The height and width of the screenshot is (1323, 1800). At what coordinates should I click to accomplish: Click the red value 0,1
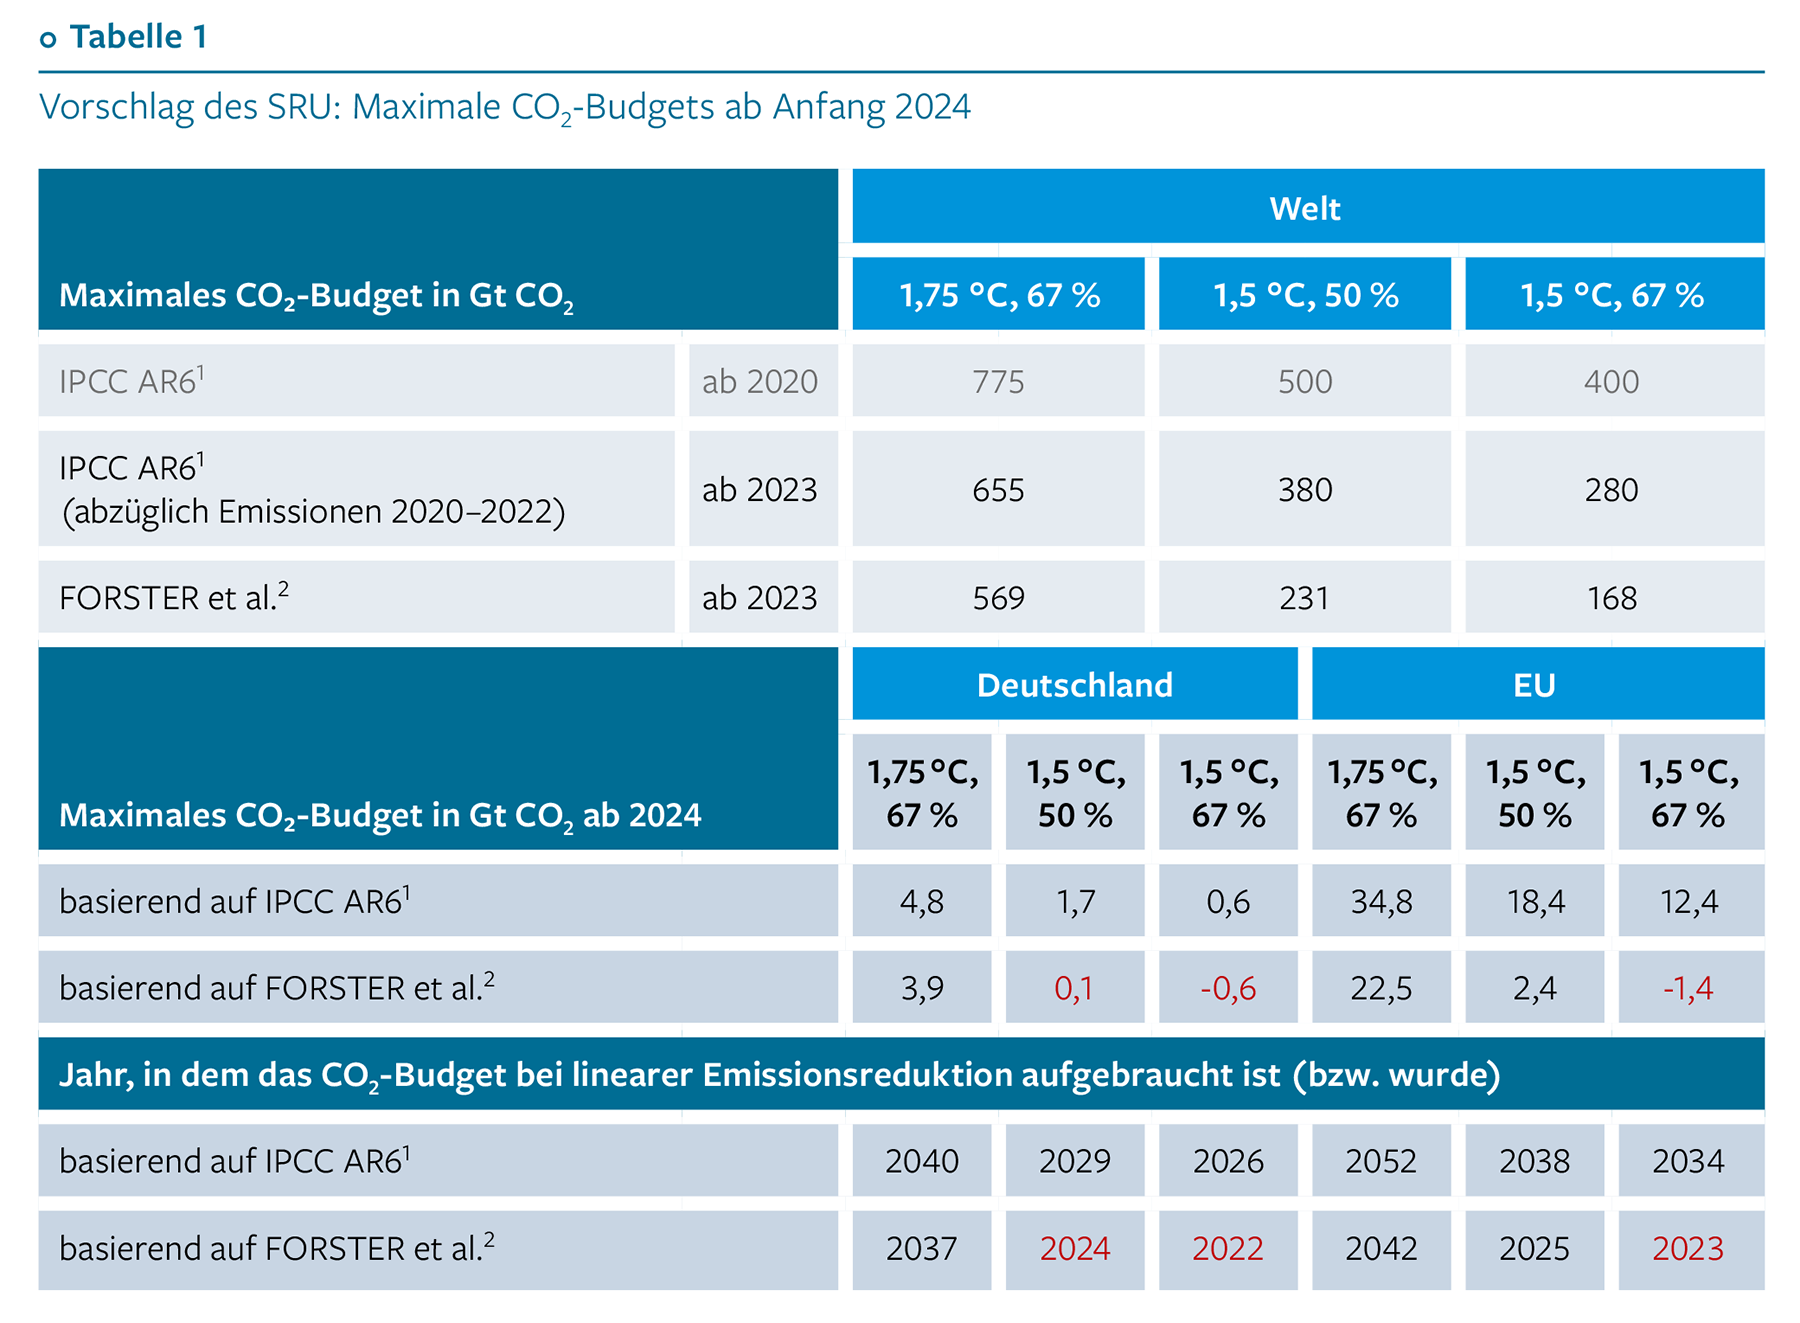1074,988
